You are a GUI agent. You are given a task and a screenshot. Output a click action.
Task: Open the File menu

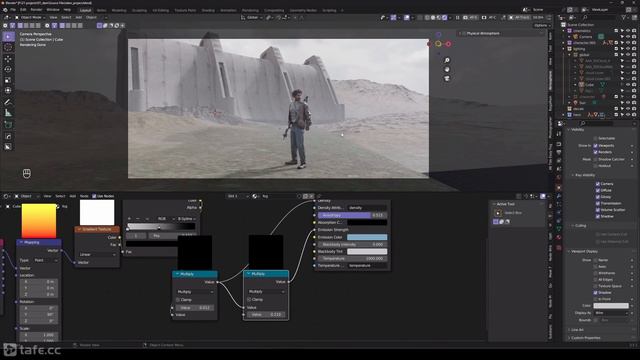13,10
